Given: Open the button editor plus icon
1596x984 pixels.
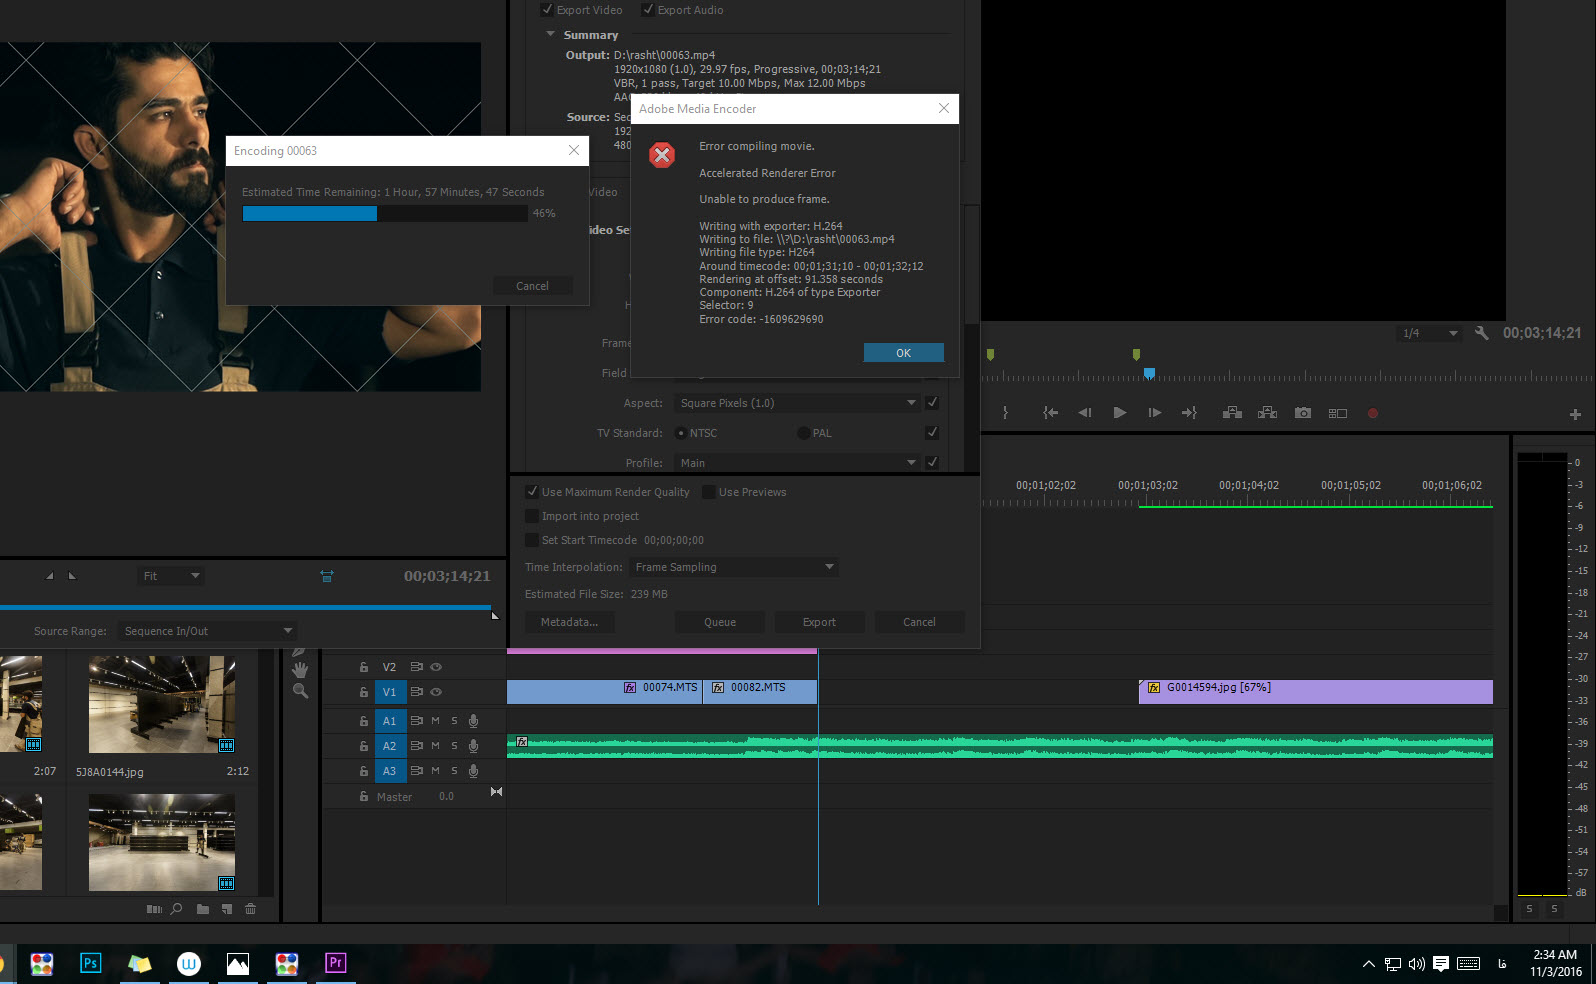Looking at the screenshot, I should (x=1575, y=414).
